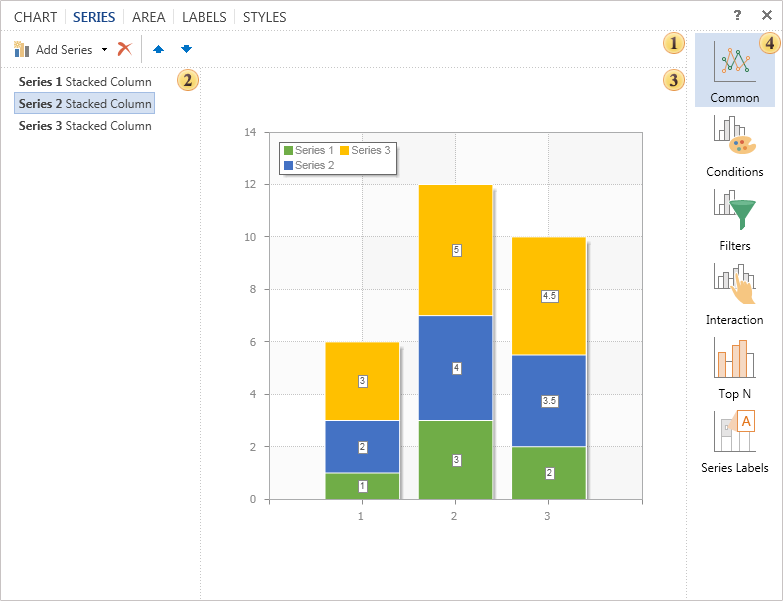Switch to the AREA tab

click(149, 17)
